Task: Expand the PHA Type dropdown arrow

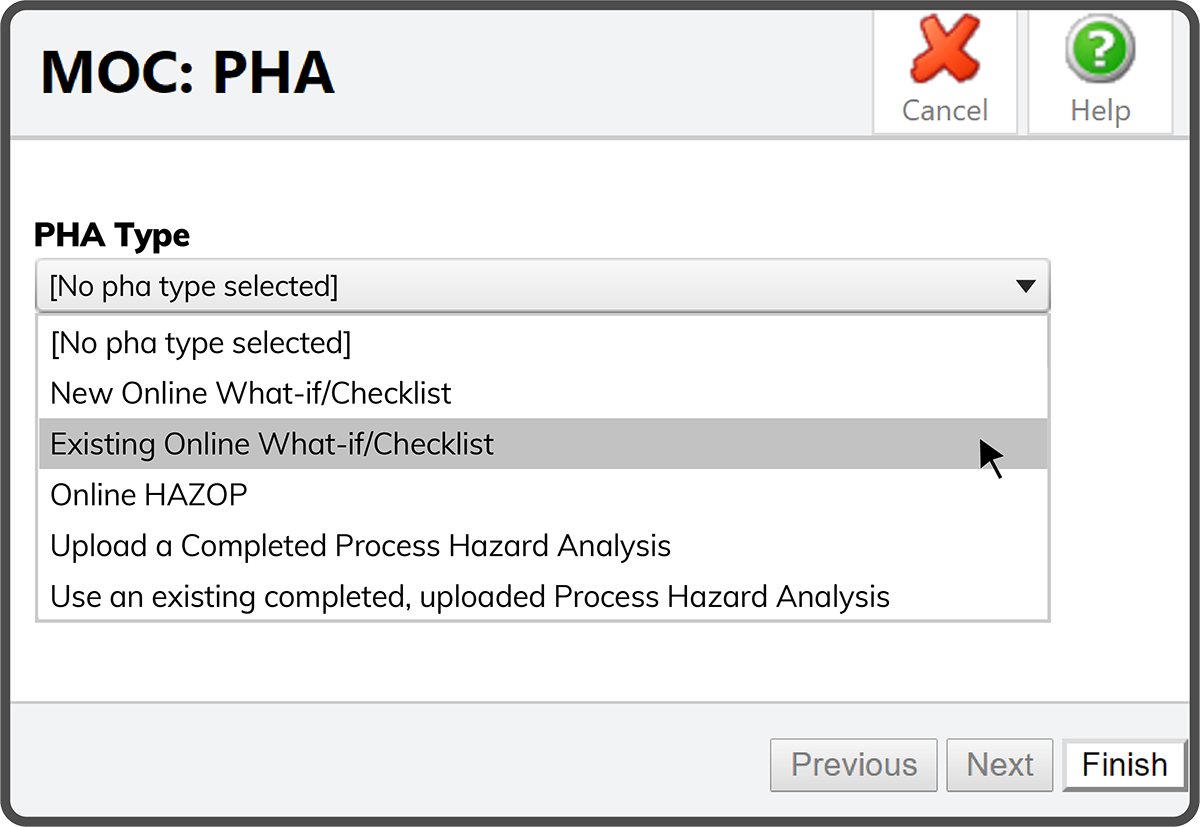Action: click(1025, 287)
